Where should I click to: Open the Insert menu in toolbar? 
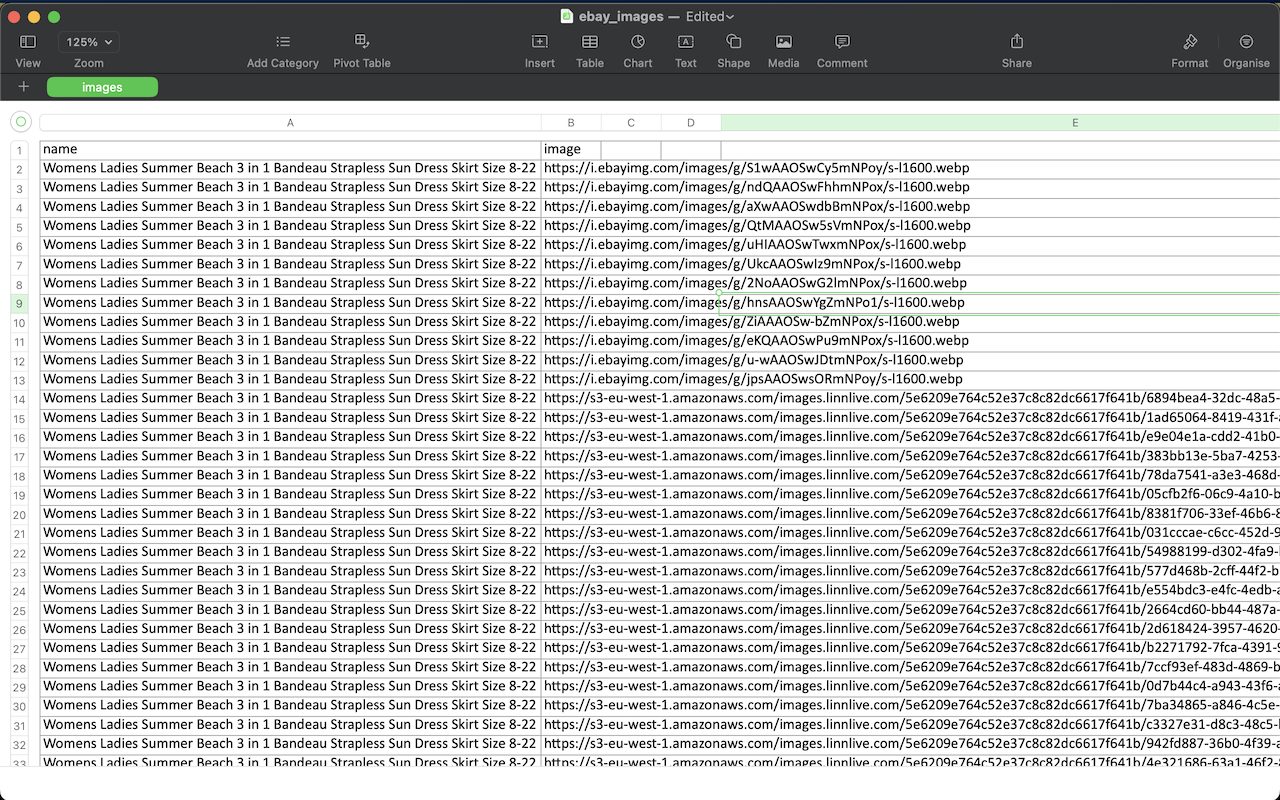pyautogui.click(x=540, y=42)
